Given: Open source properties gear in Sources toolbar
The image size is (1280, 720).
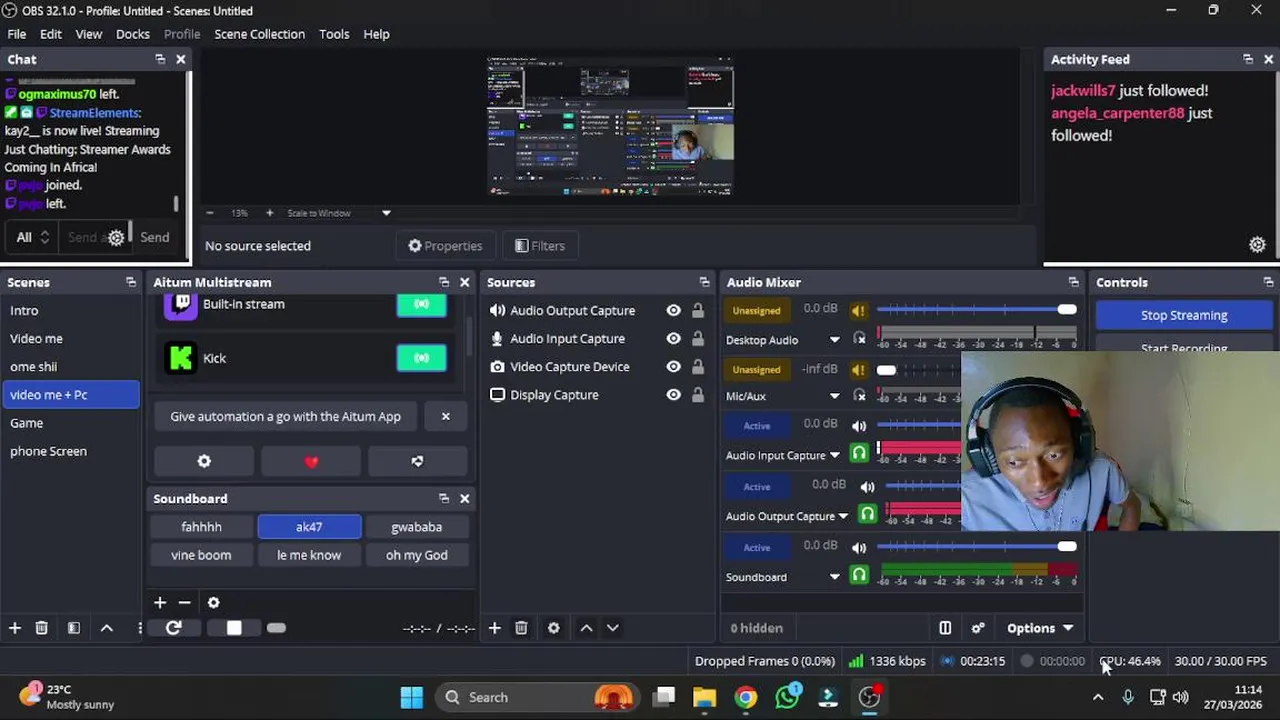Looking at the screenshot, I should (554, 628).
